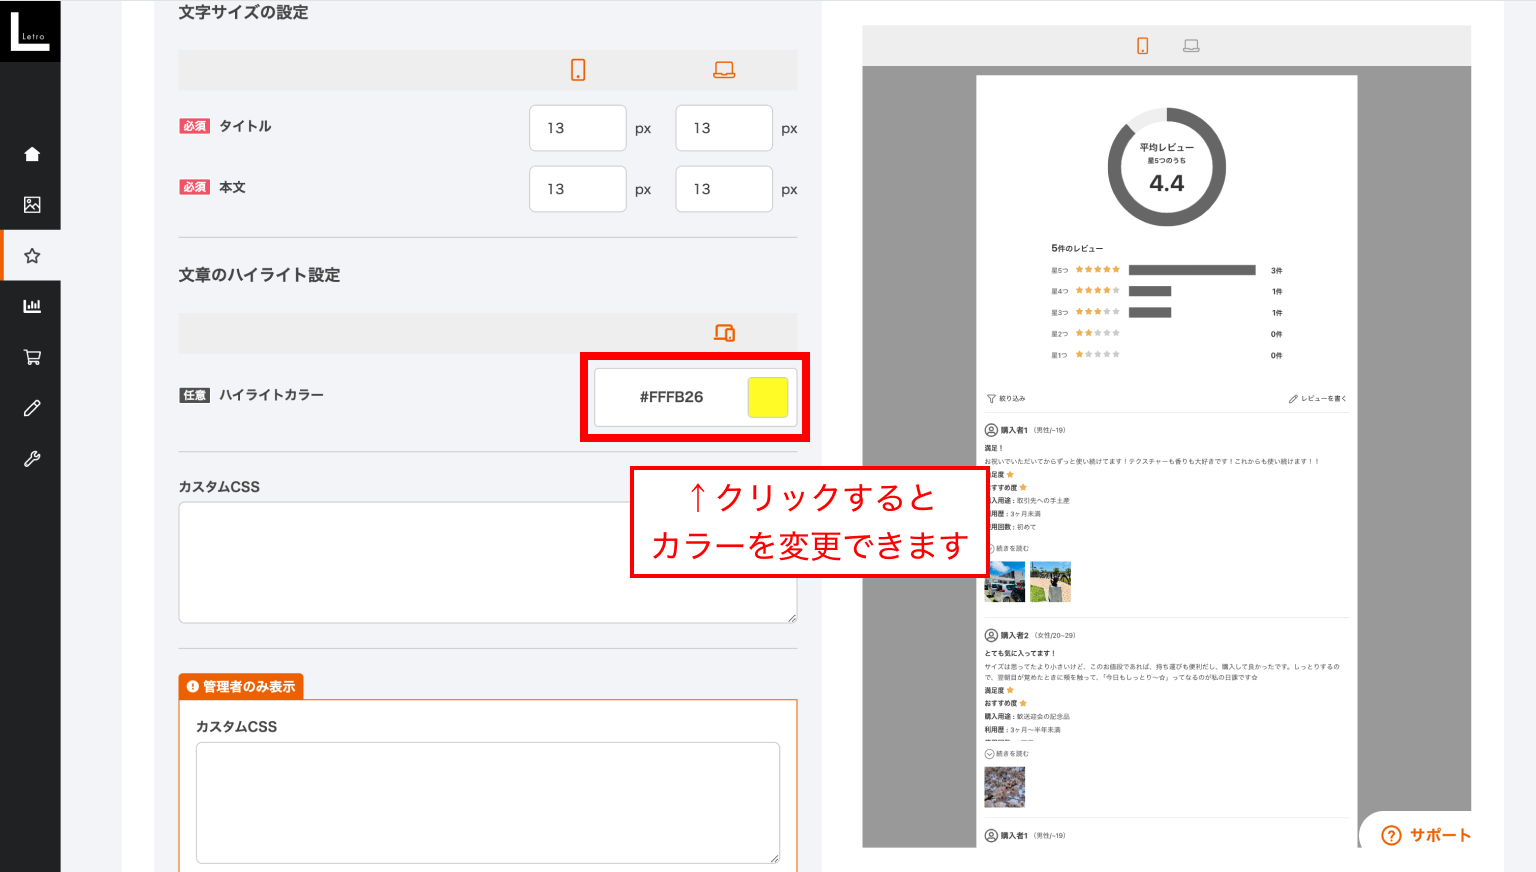This screenshot has width=1536, height=872.
Task: Open the wrench settings sidebar icon
Action: point(32,459)
